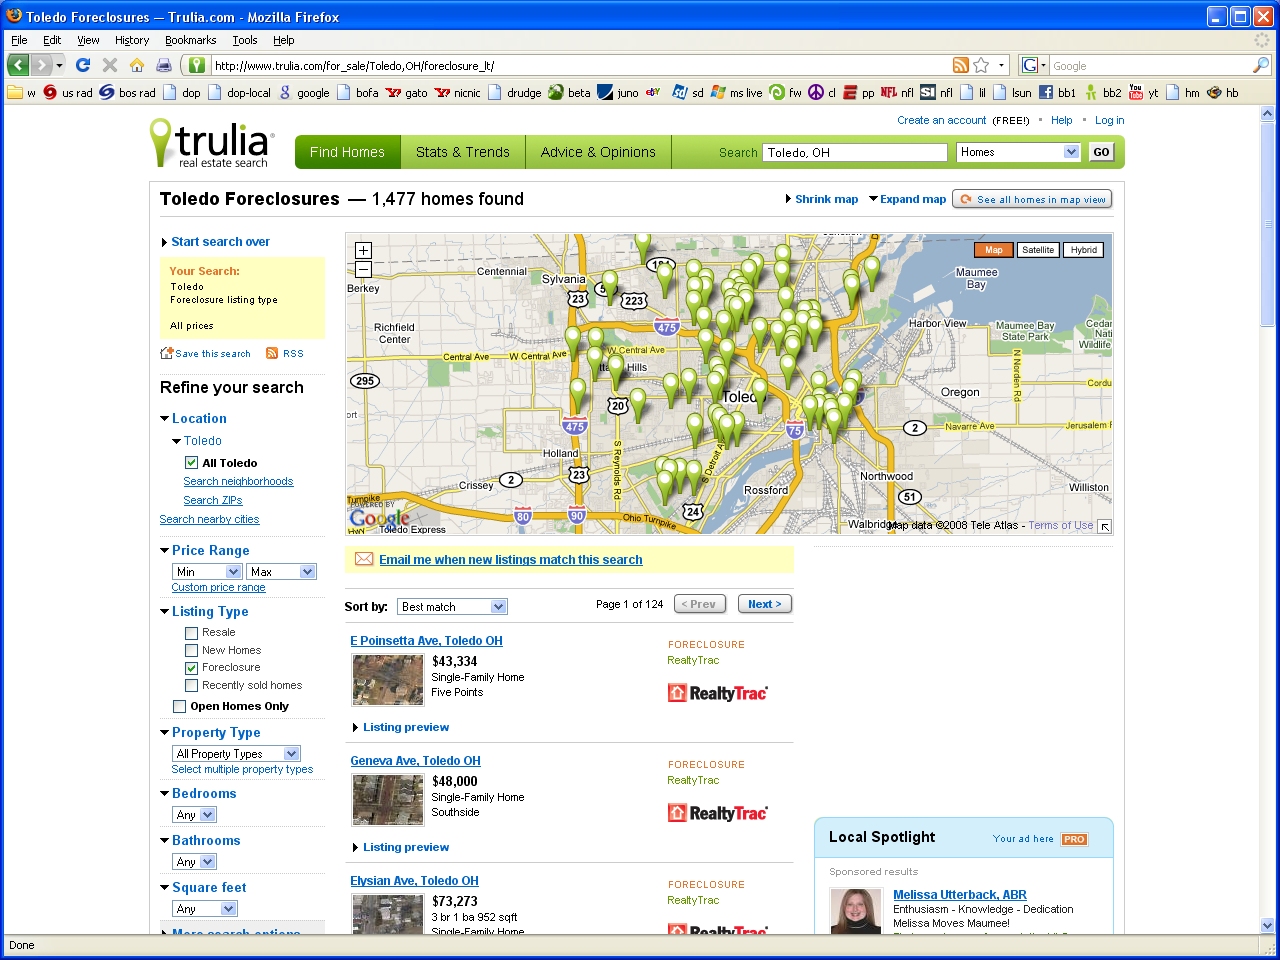Open the Tools menu
Viewport: 1280px width, 960px height.
point(245,40)
